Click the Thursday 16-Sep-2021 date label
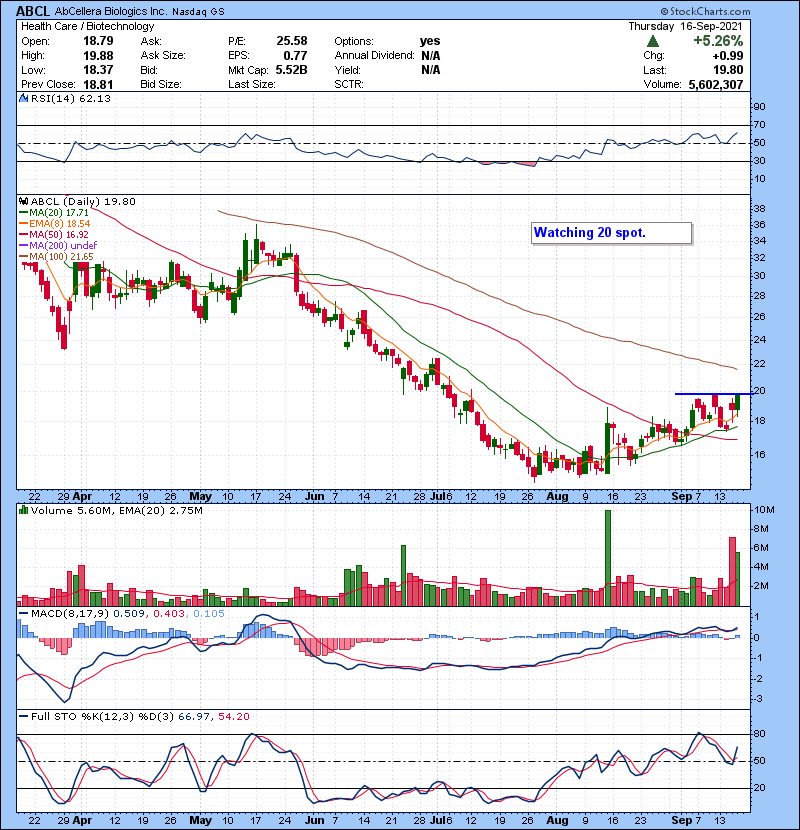The image size is (800, 830). (x=686, y=26)
